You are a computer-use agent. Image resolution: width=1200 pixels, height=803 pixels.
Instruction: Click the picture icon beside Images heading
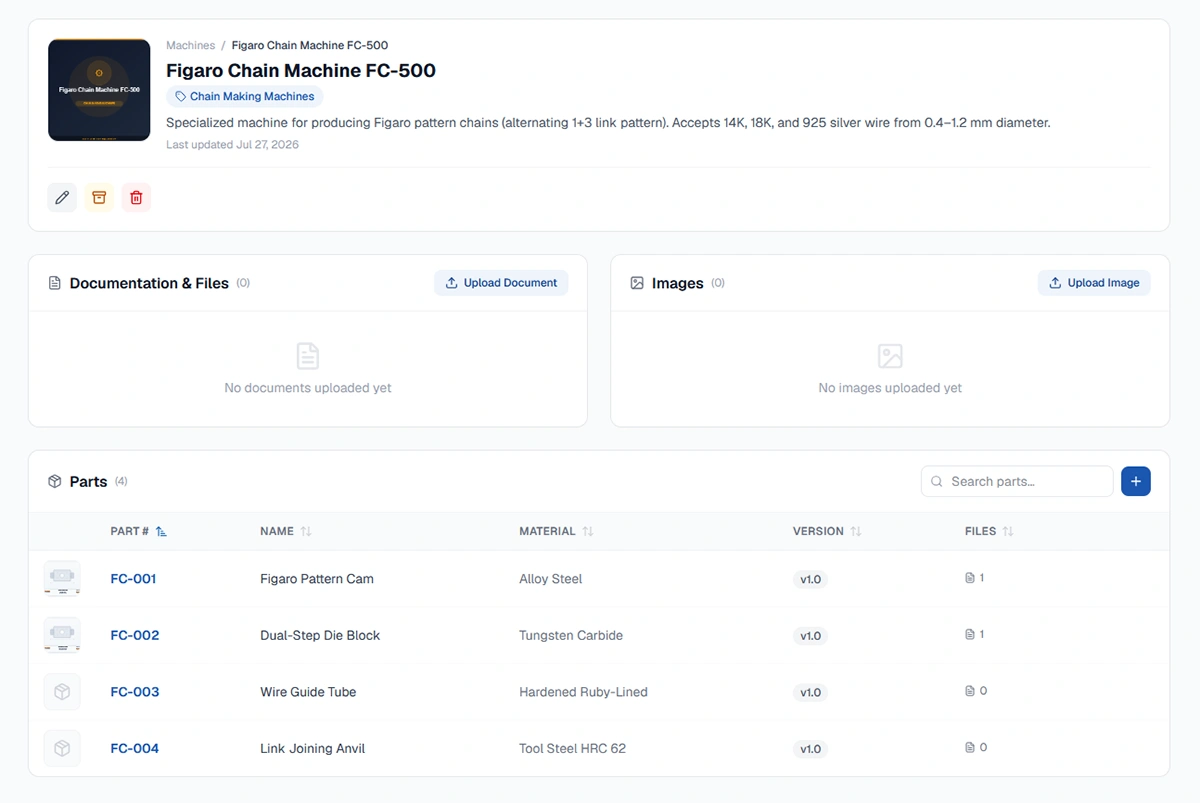coord(637,283)
